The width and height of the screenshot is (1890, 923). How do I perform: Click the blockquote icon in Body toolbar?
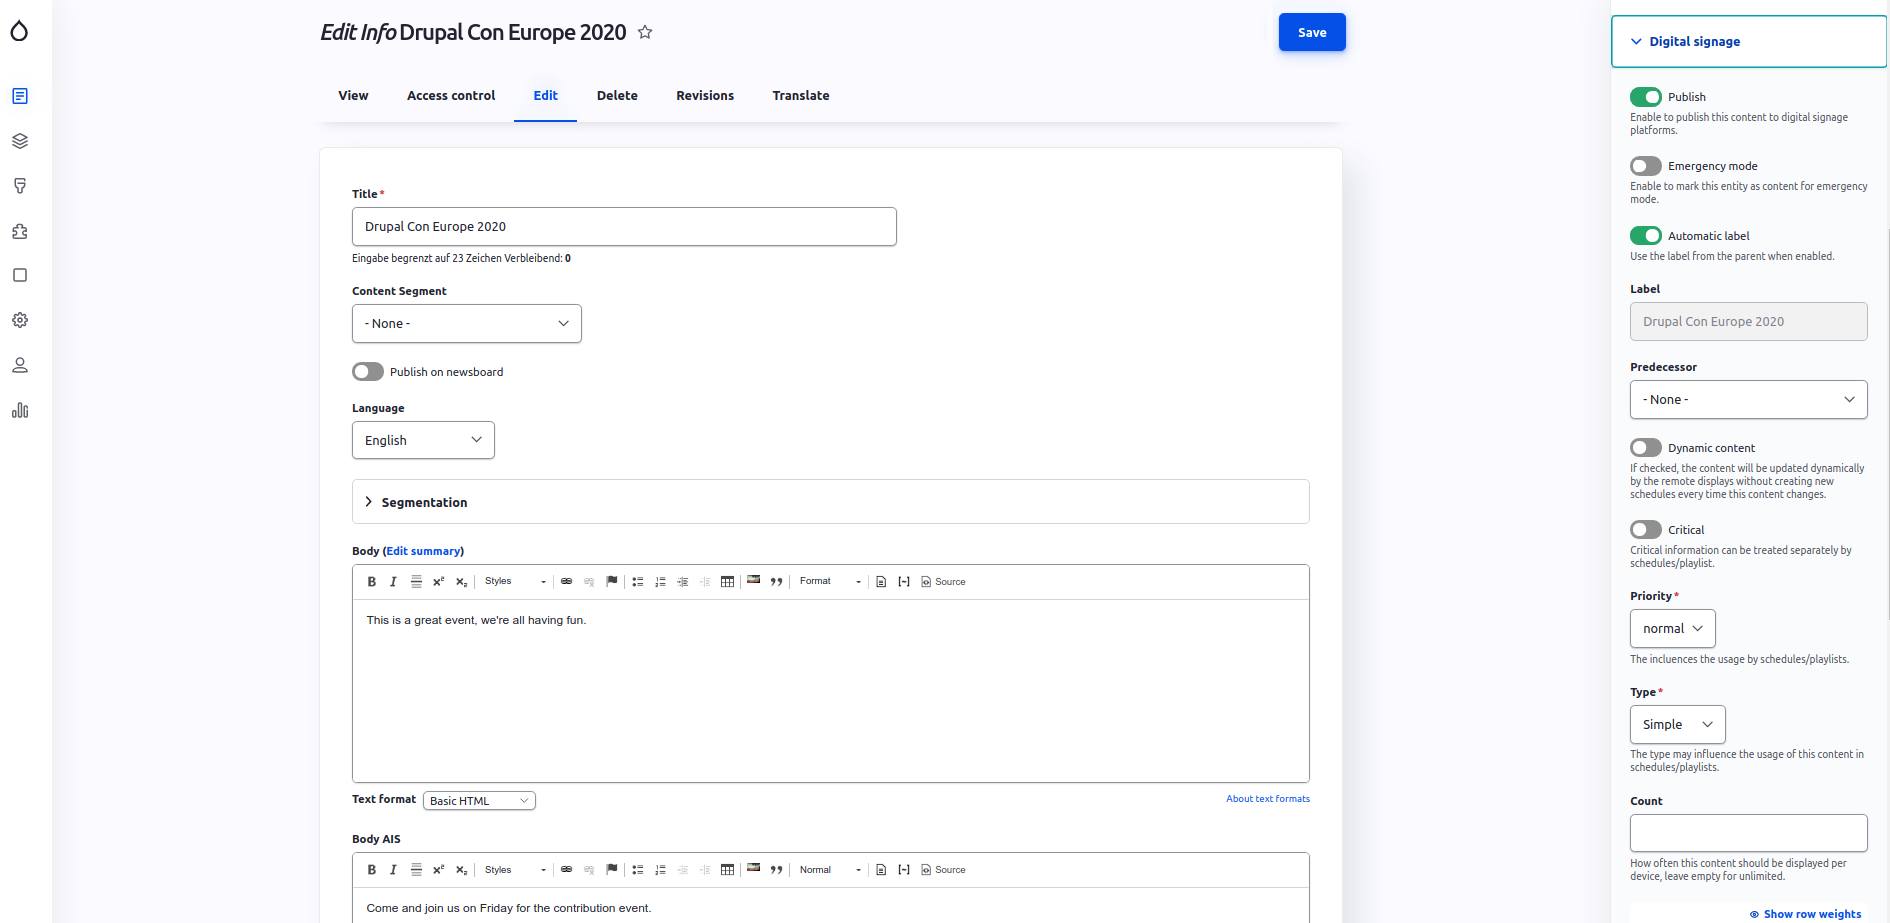(776, 582)
